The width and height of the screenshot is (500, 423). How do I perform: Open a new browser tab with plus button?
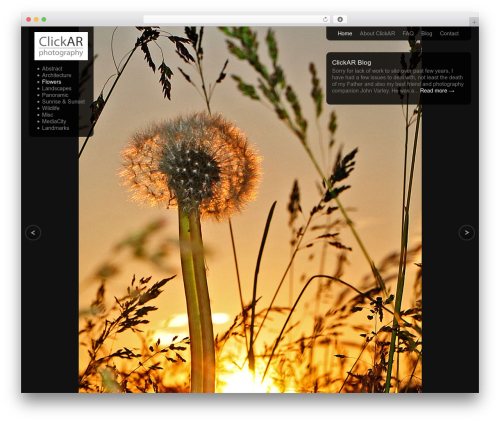(x=474, y=22)
